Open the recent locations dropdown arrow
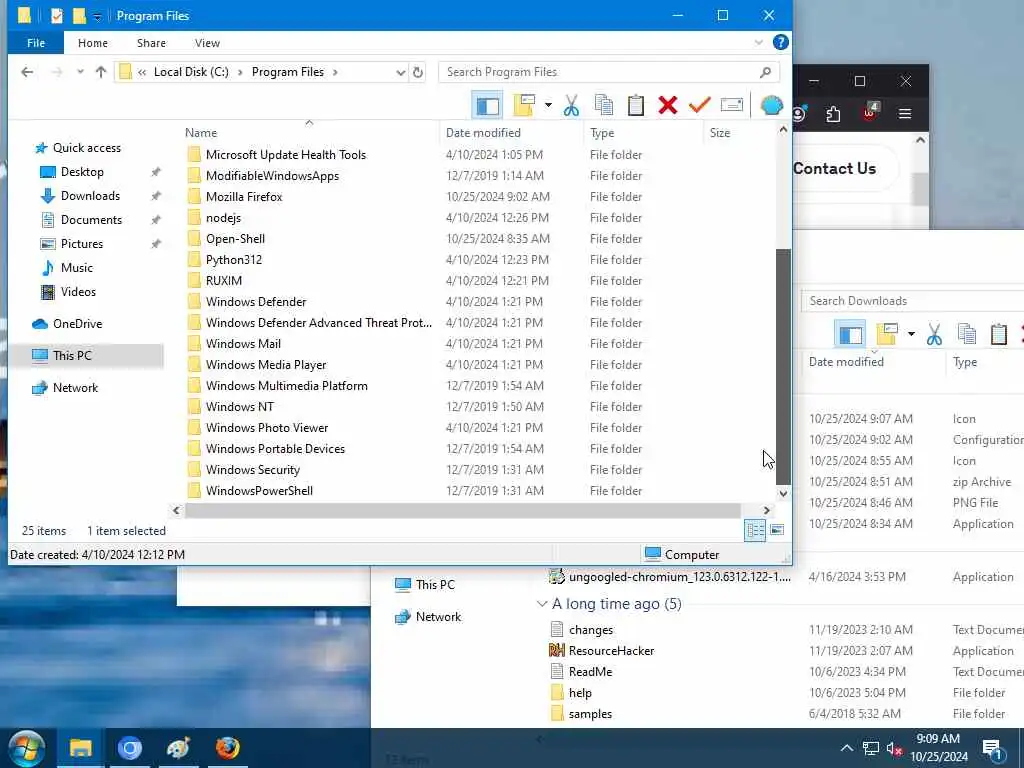Image resolution: width=1024 pixels, height=768 pixels. pos(80,72)
